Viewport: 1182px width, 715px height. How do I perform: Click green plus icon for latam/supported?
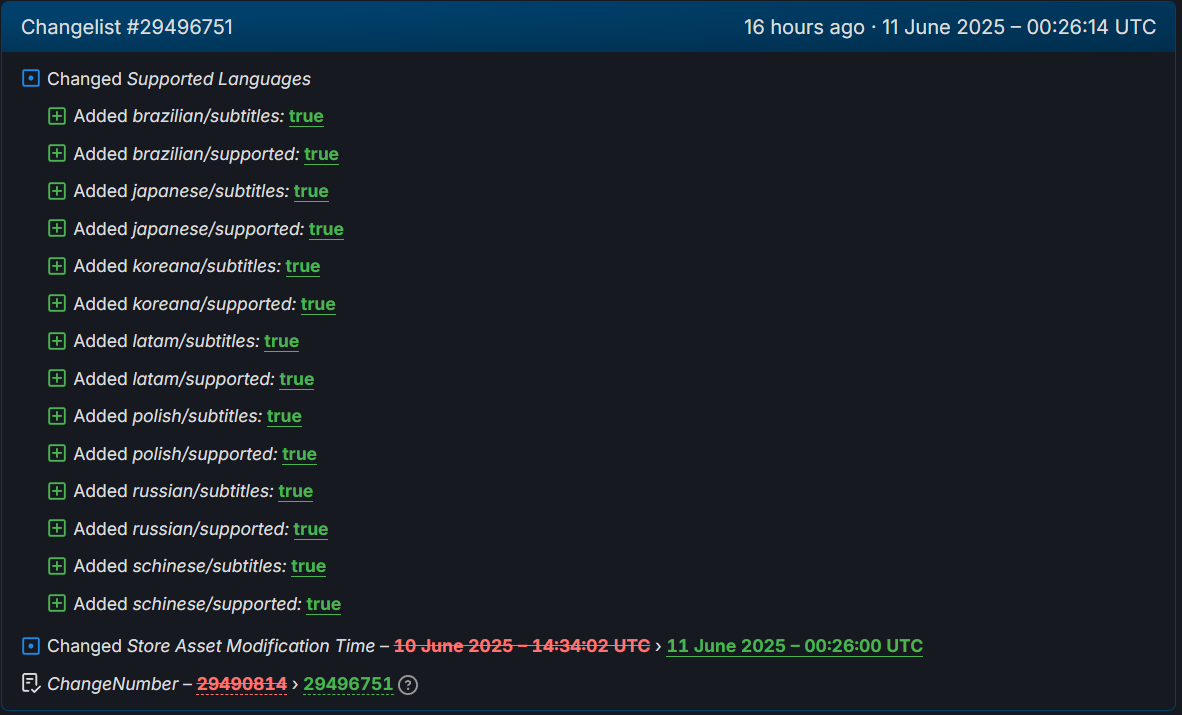click(57, 379)
